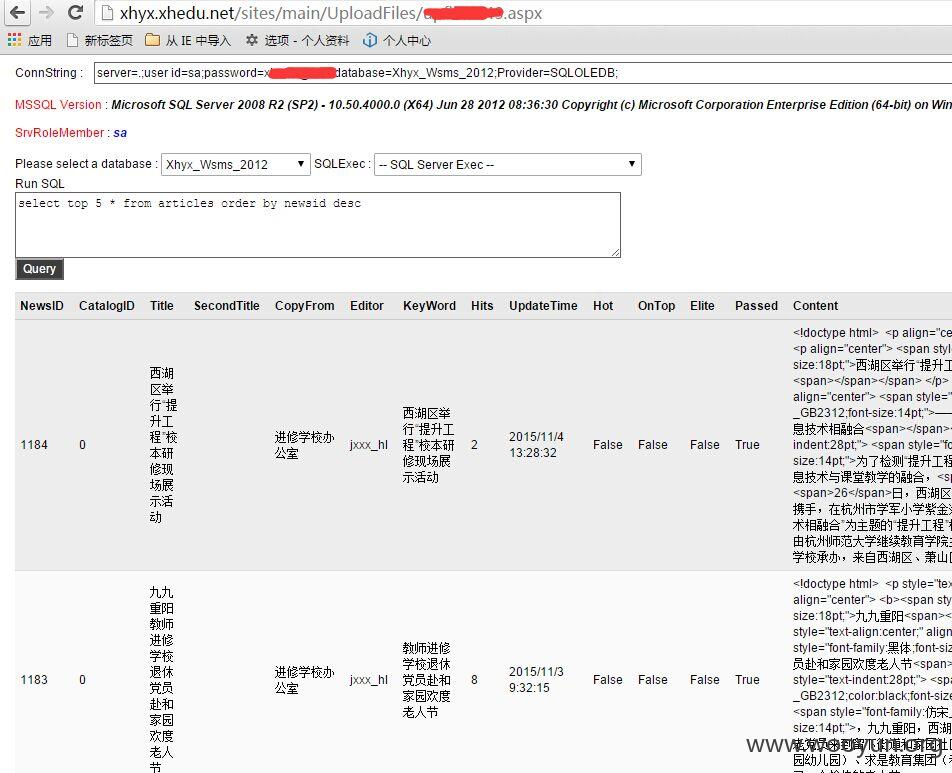Click the CatalogID column header

[107, 306]
